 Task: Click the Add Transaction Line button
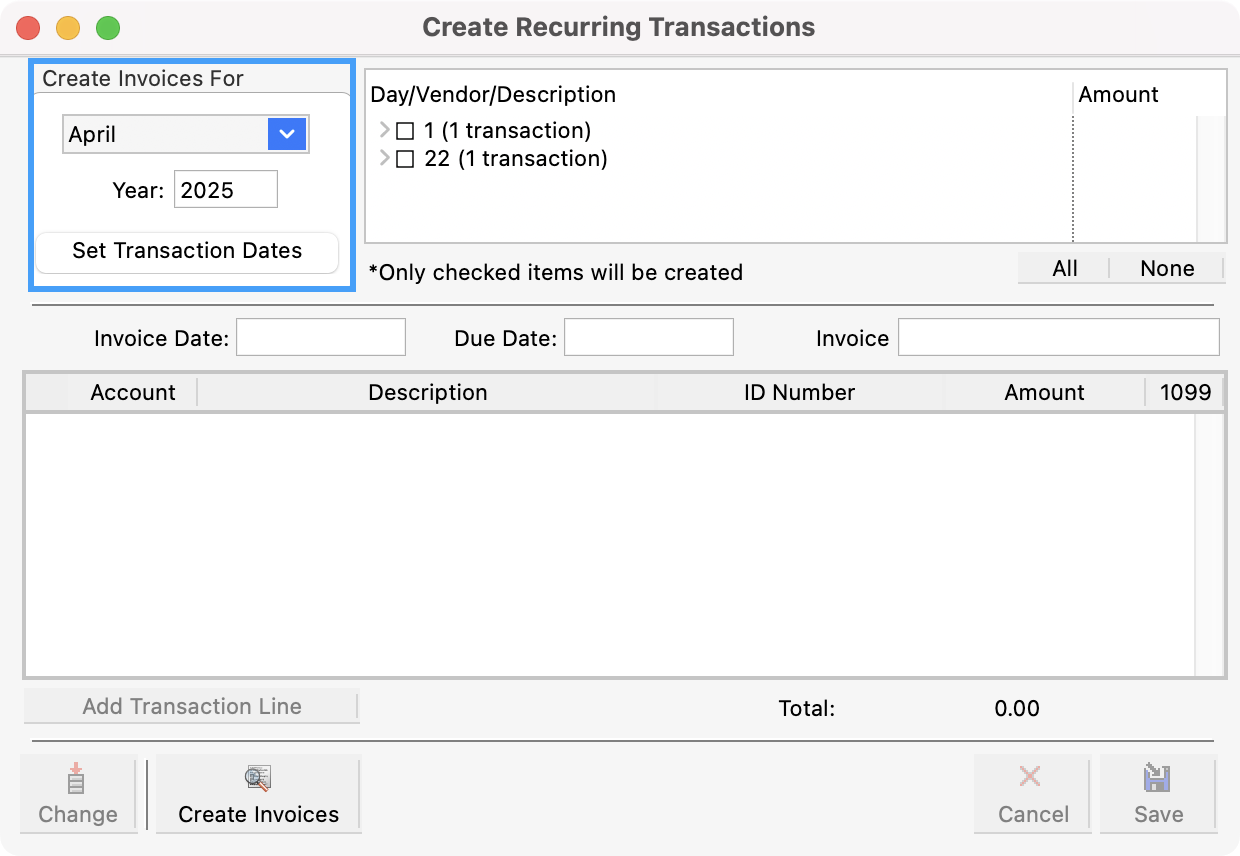pos(191,706)
